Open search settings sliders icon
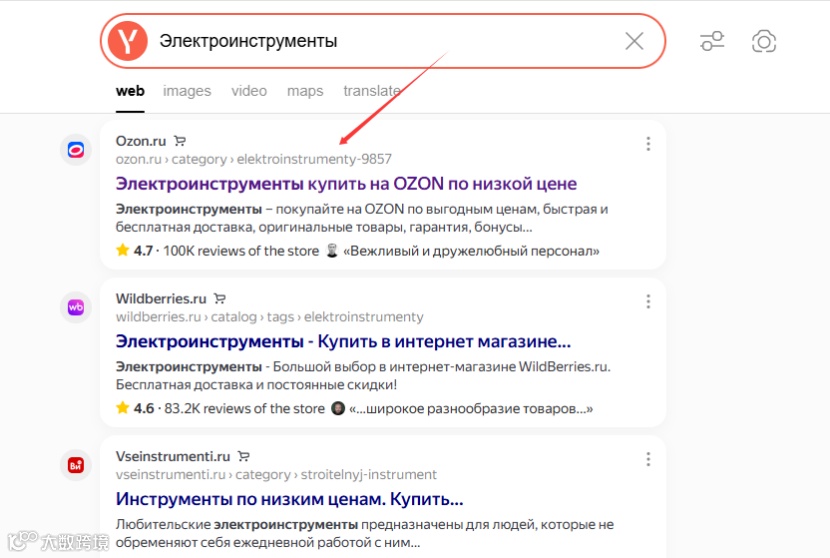Viewport: 830px width, 558px height. (x=712, y=41)
